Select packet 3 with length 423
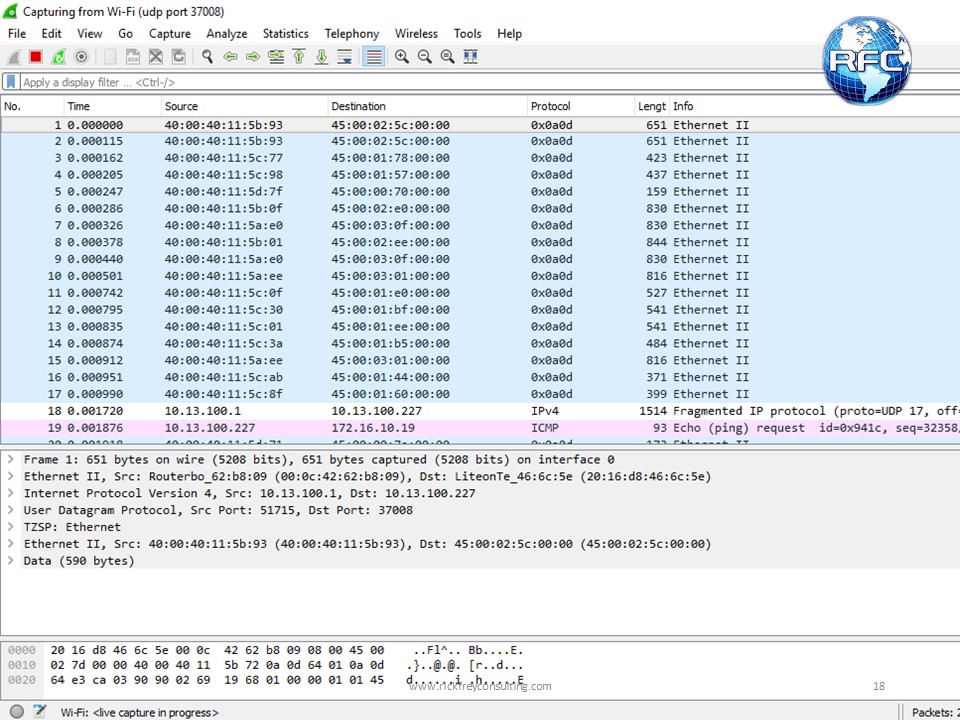This screenshot has width=960, height=720. pos(480,158)
